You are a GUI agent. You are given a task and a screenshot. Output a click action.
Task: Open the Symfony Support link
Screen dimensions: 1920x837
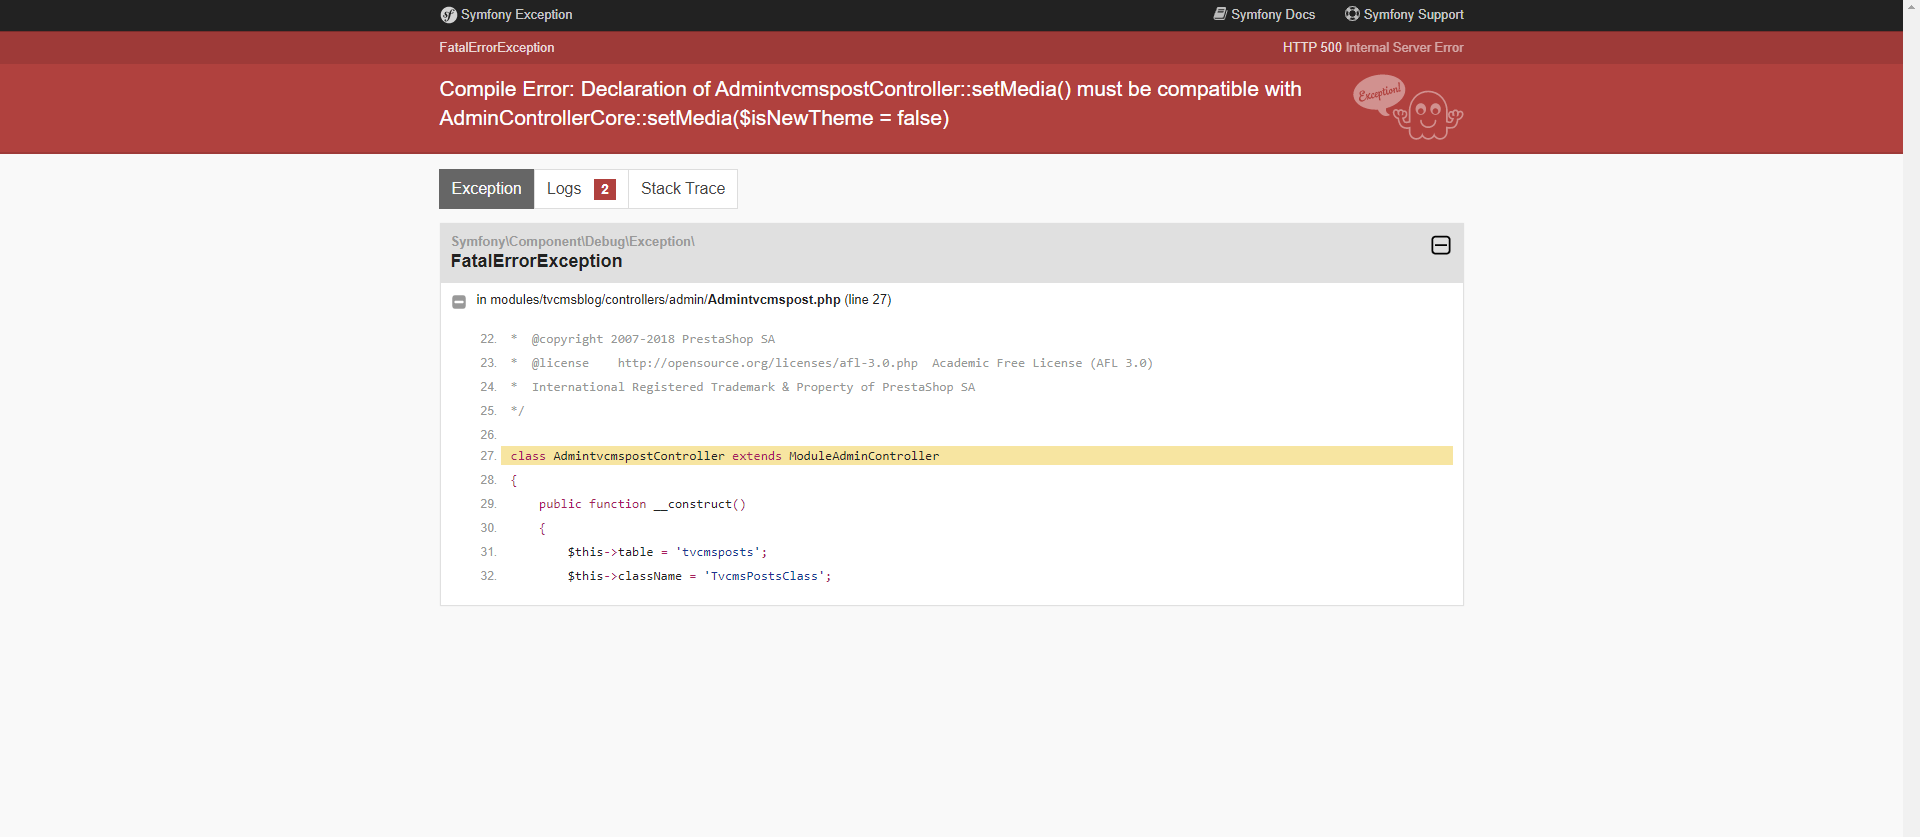1413,15
